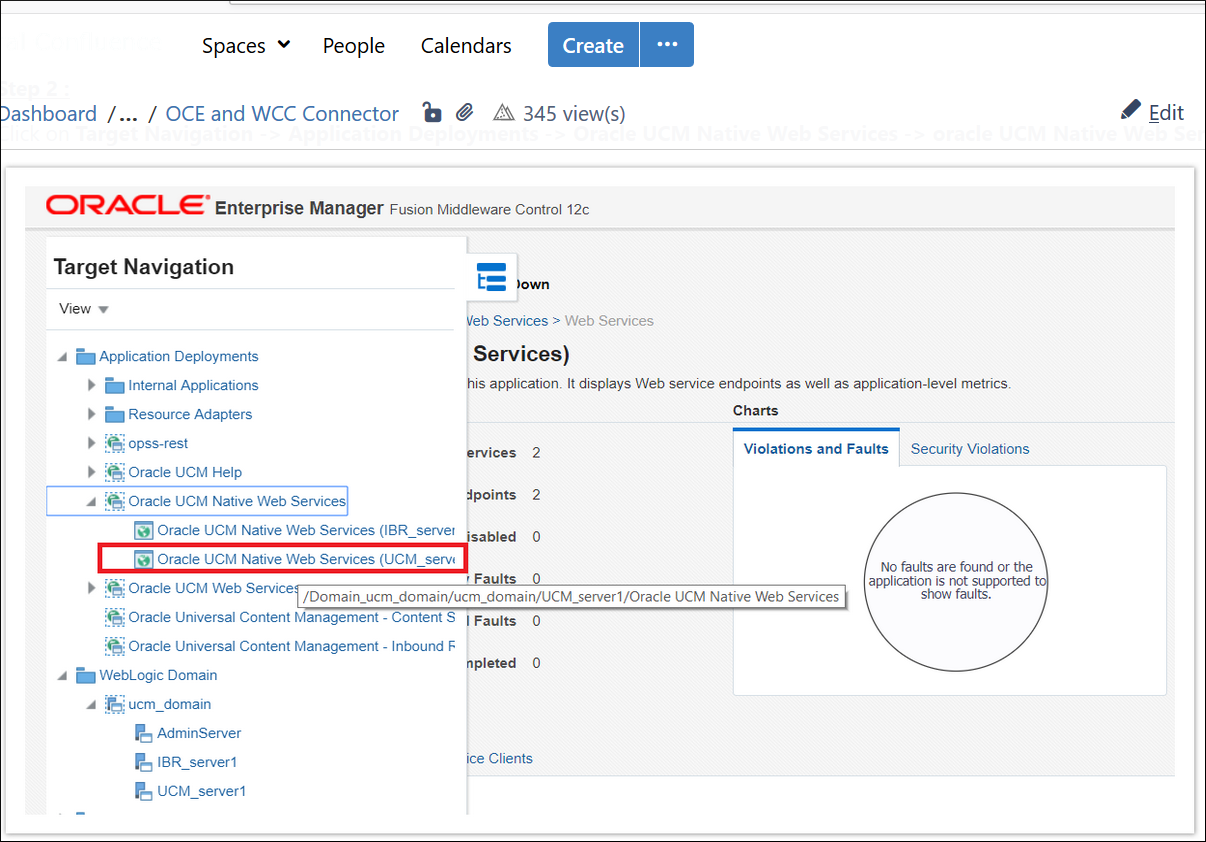Screen dimensions: 1206x842
Task: Open the View dropdown in Target Navigation
Action: coord(84,309)
